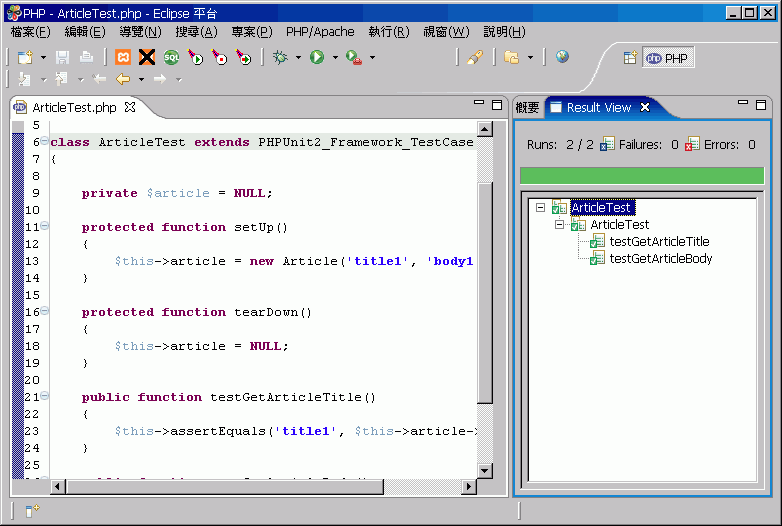Collapse the nested ArticleTest tree node
782x526 pixels.
(560, 225)
